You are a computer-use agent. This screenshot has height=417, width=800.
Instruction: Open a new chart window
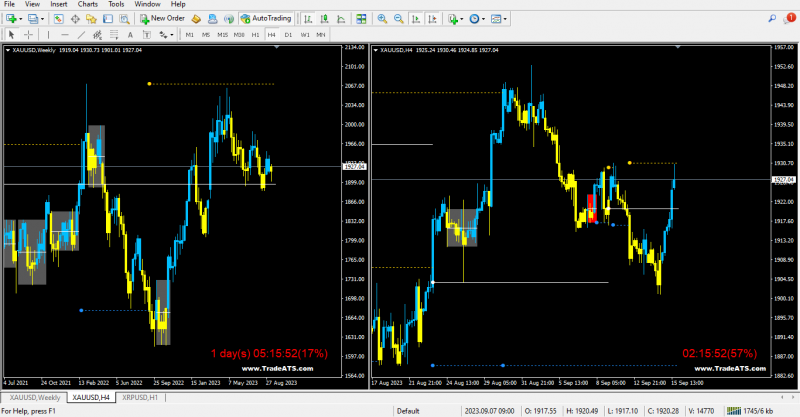[11, 19]
